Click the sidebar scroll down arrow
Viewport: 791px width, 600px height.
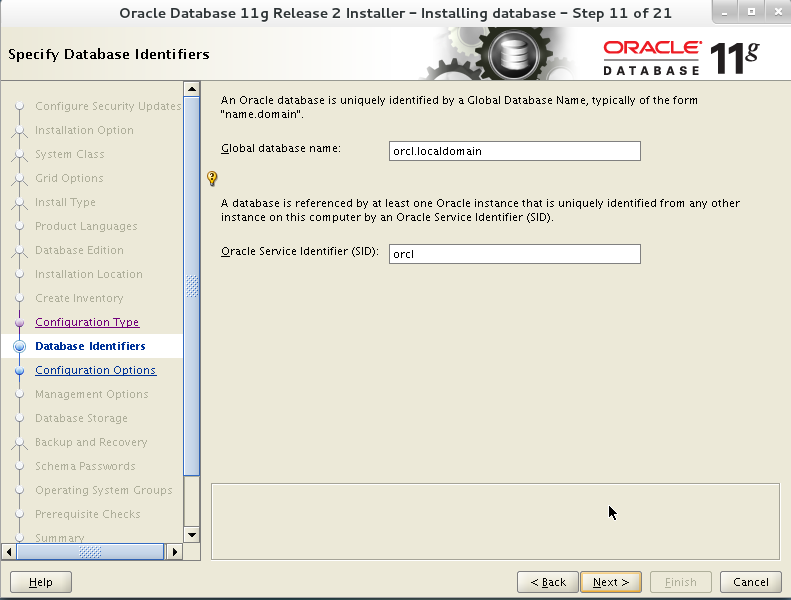tap(192, 535)
